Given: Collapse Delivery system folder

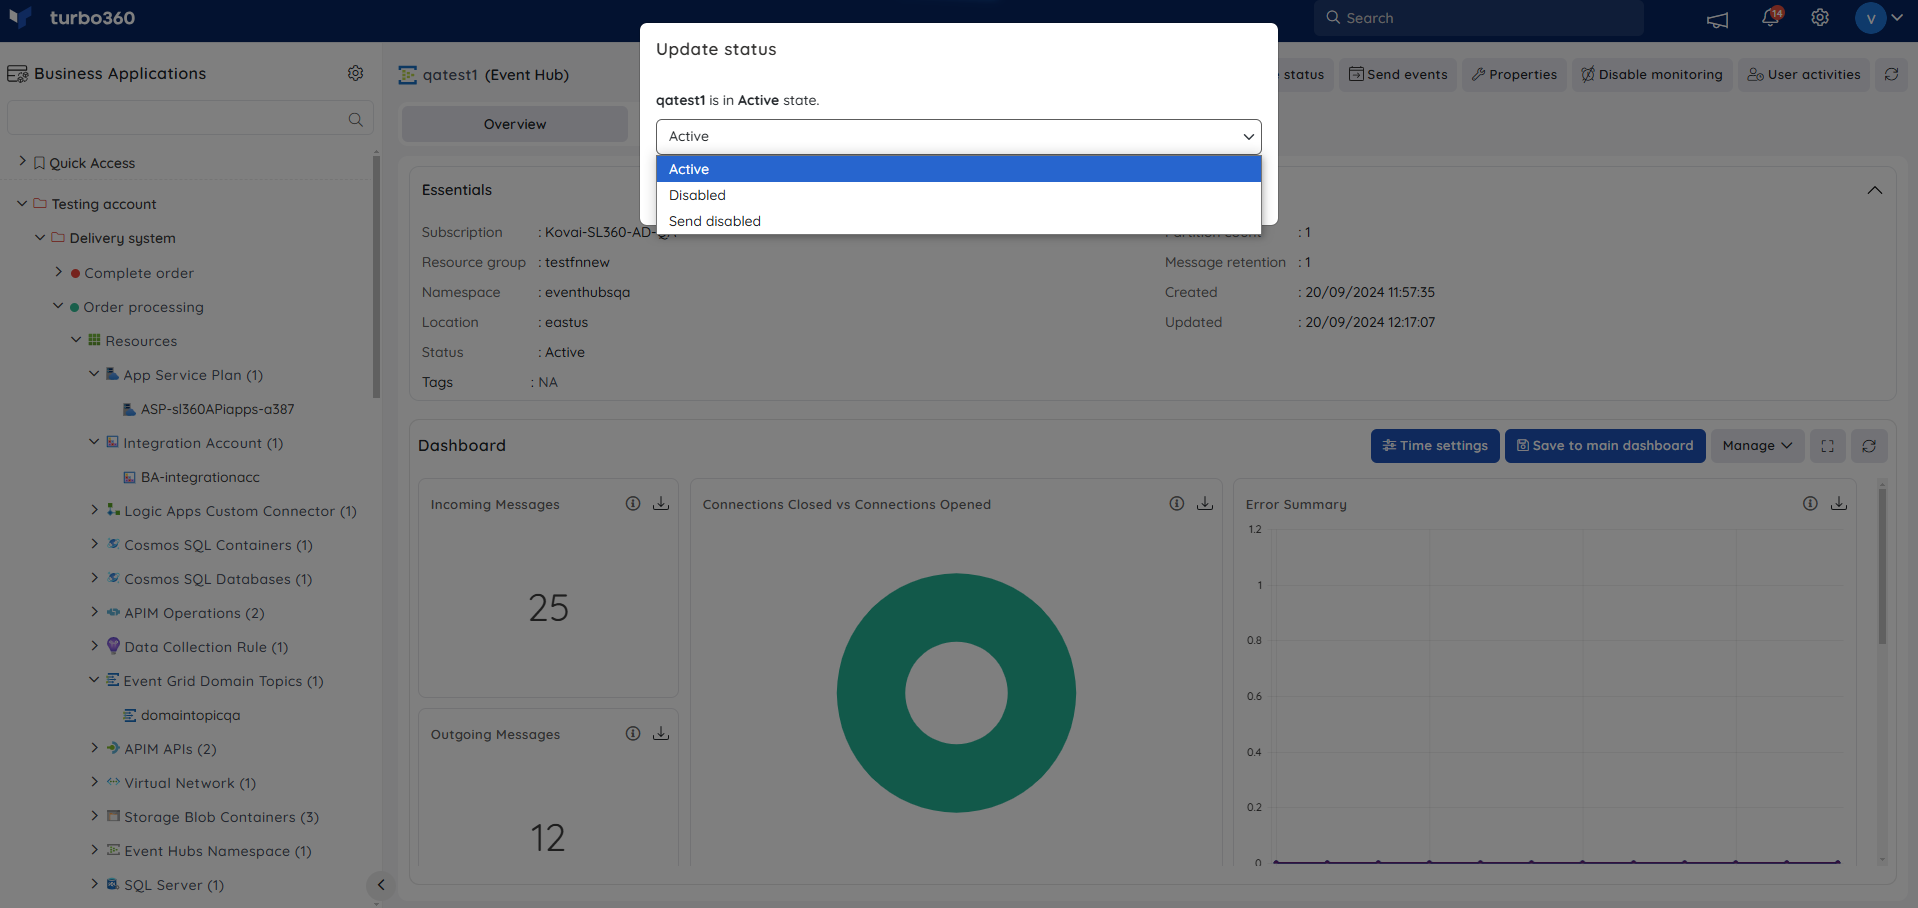Looking at the screenshot, I should [x=40, y=237].
